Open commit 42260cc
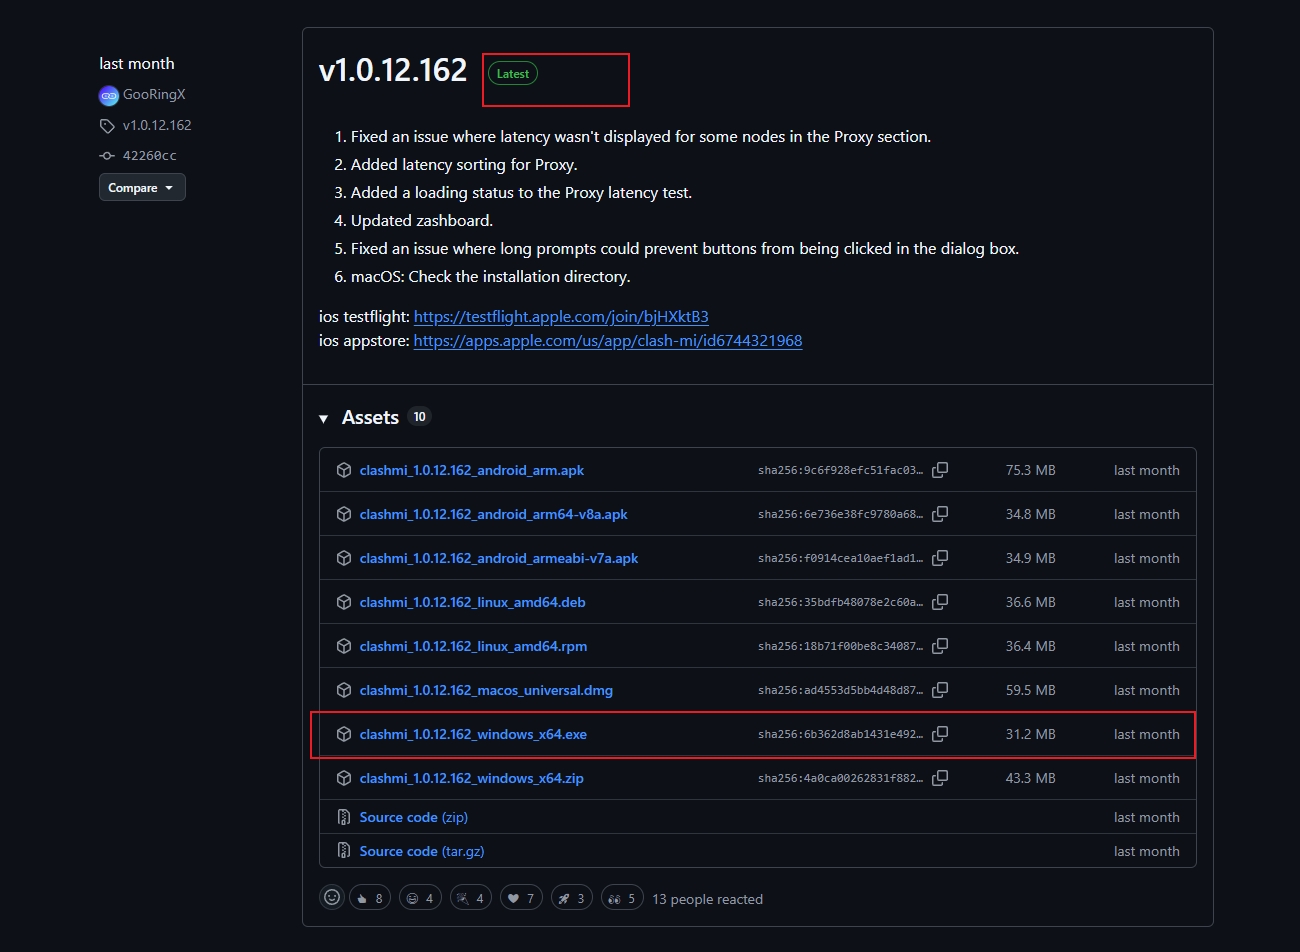 tap(149, 156)
